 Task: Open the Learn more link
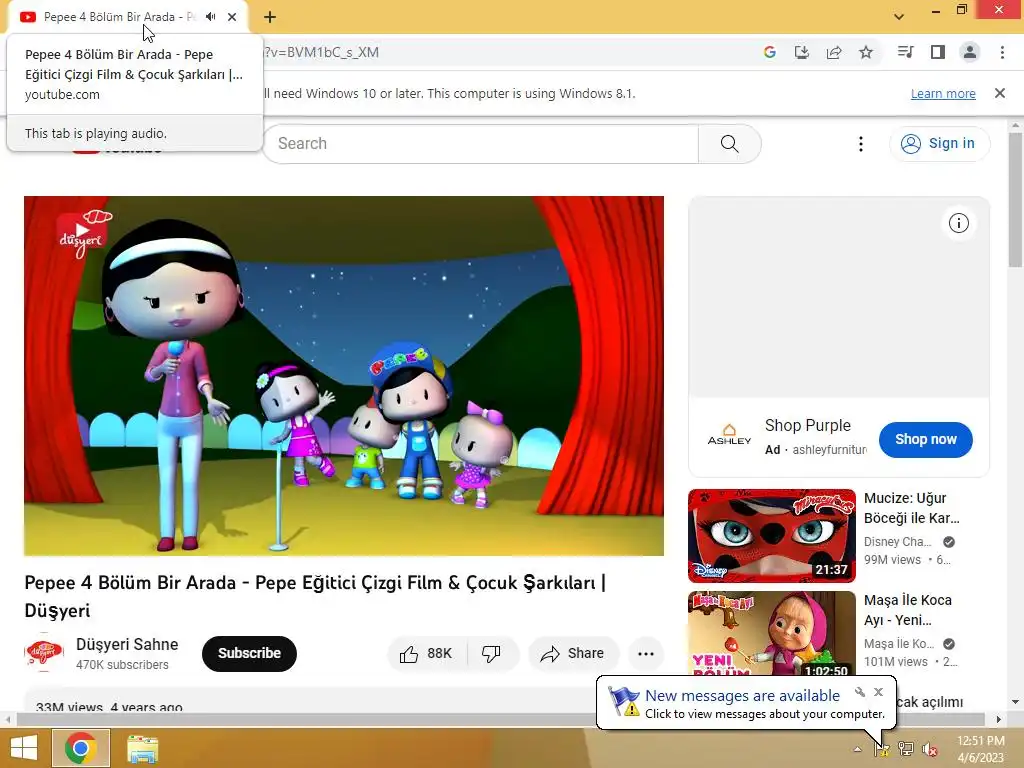tap(943, 93)
